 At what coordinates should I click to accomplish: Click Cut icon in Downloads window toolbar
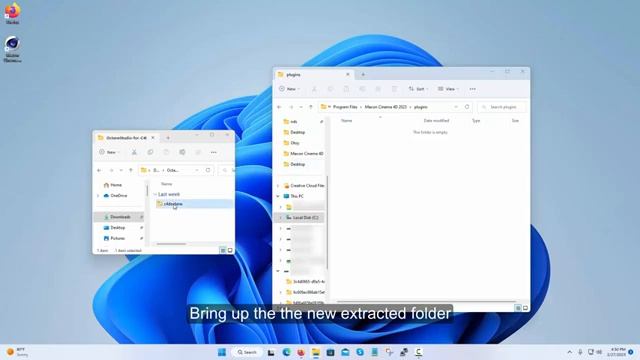click(x=134, y=152)
